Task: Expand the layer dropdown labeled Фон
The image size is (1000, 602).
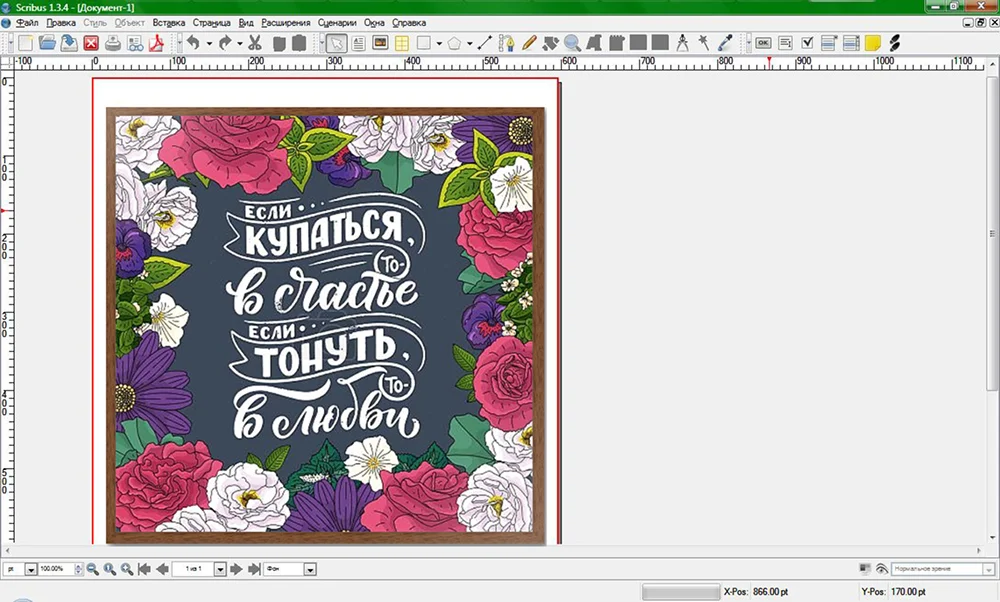Action: (x=310, y=569)
